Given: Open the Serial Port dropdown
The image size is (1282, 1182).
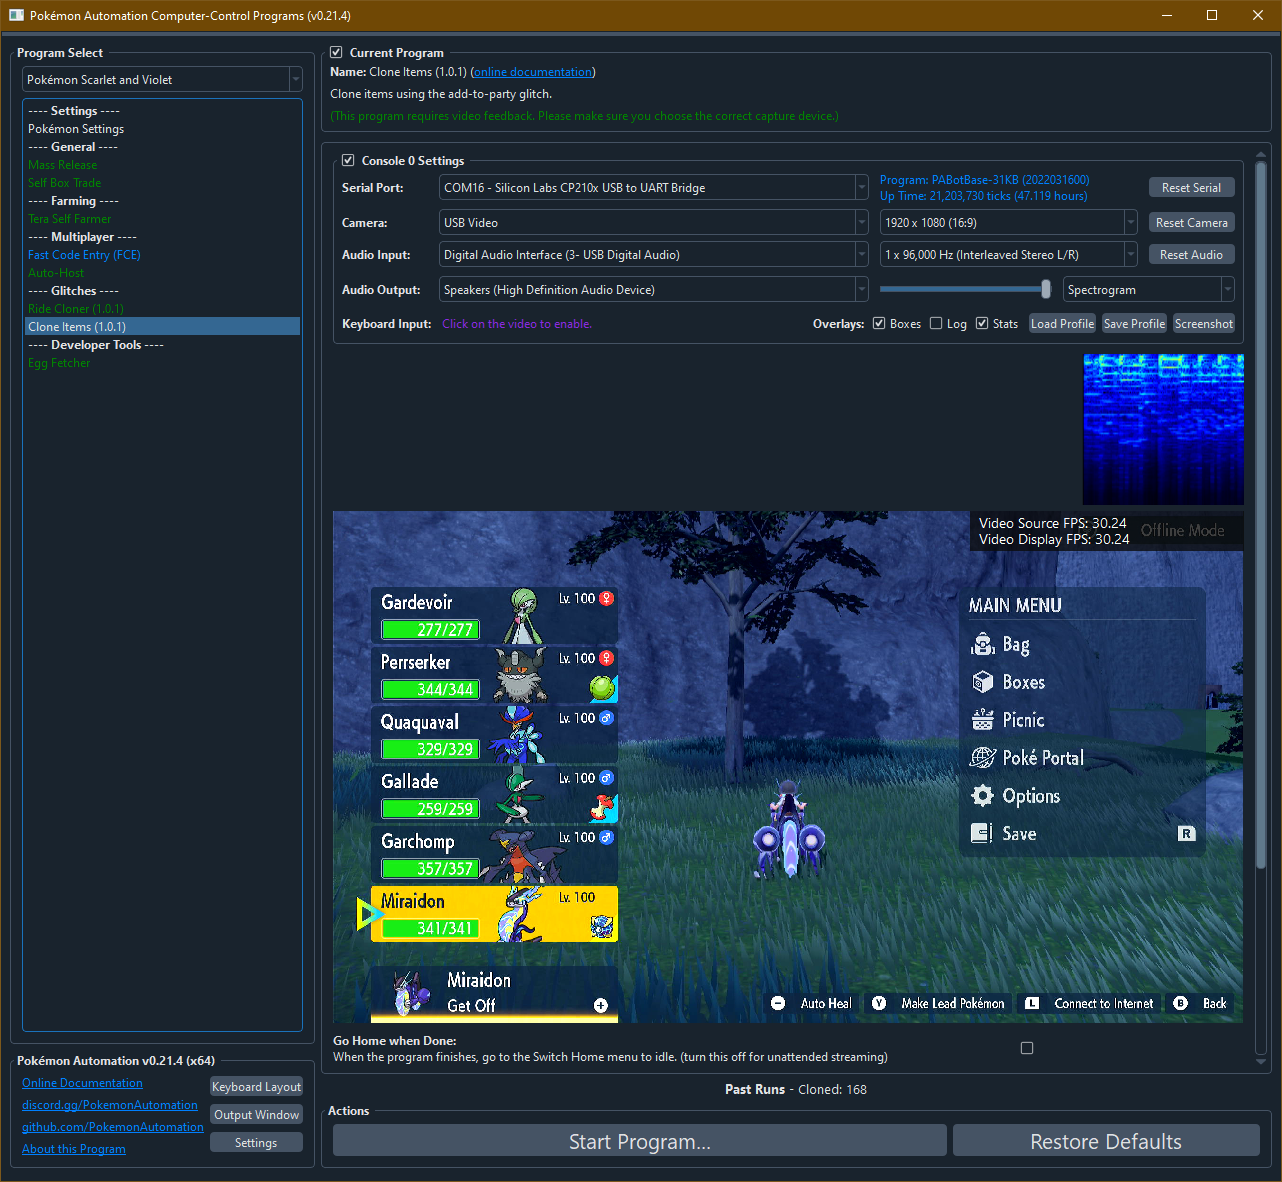Looking at the screenshot, I should tap(654, 188).
